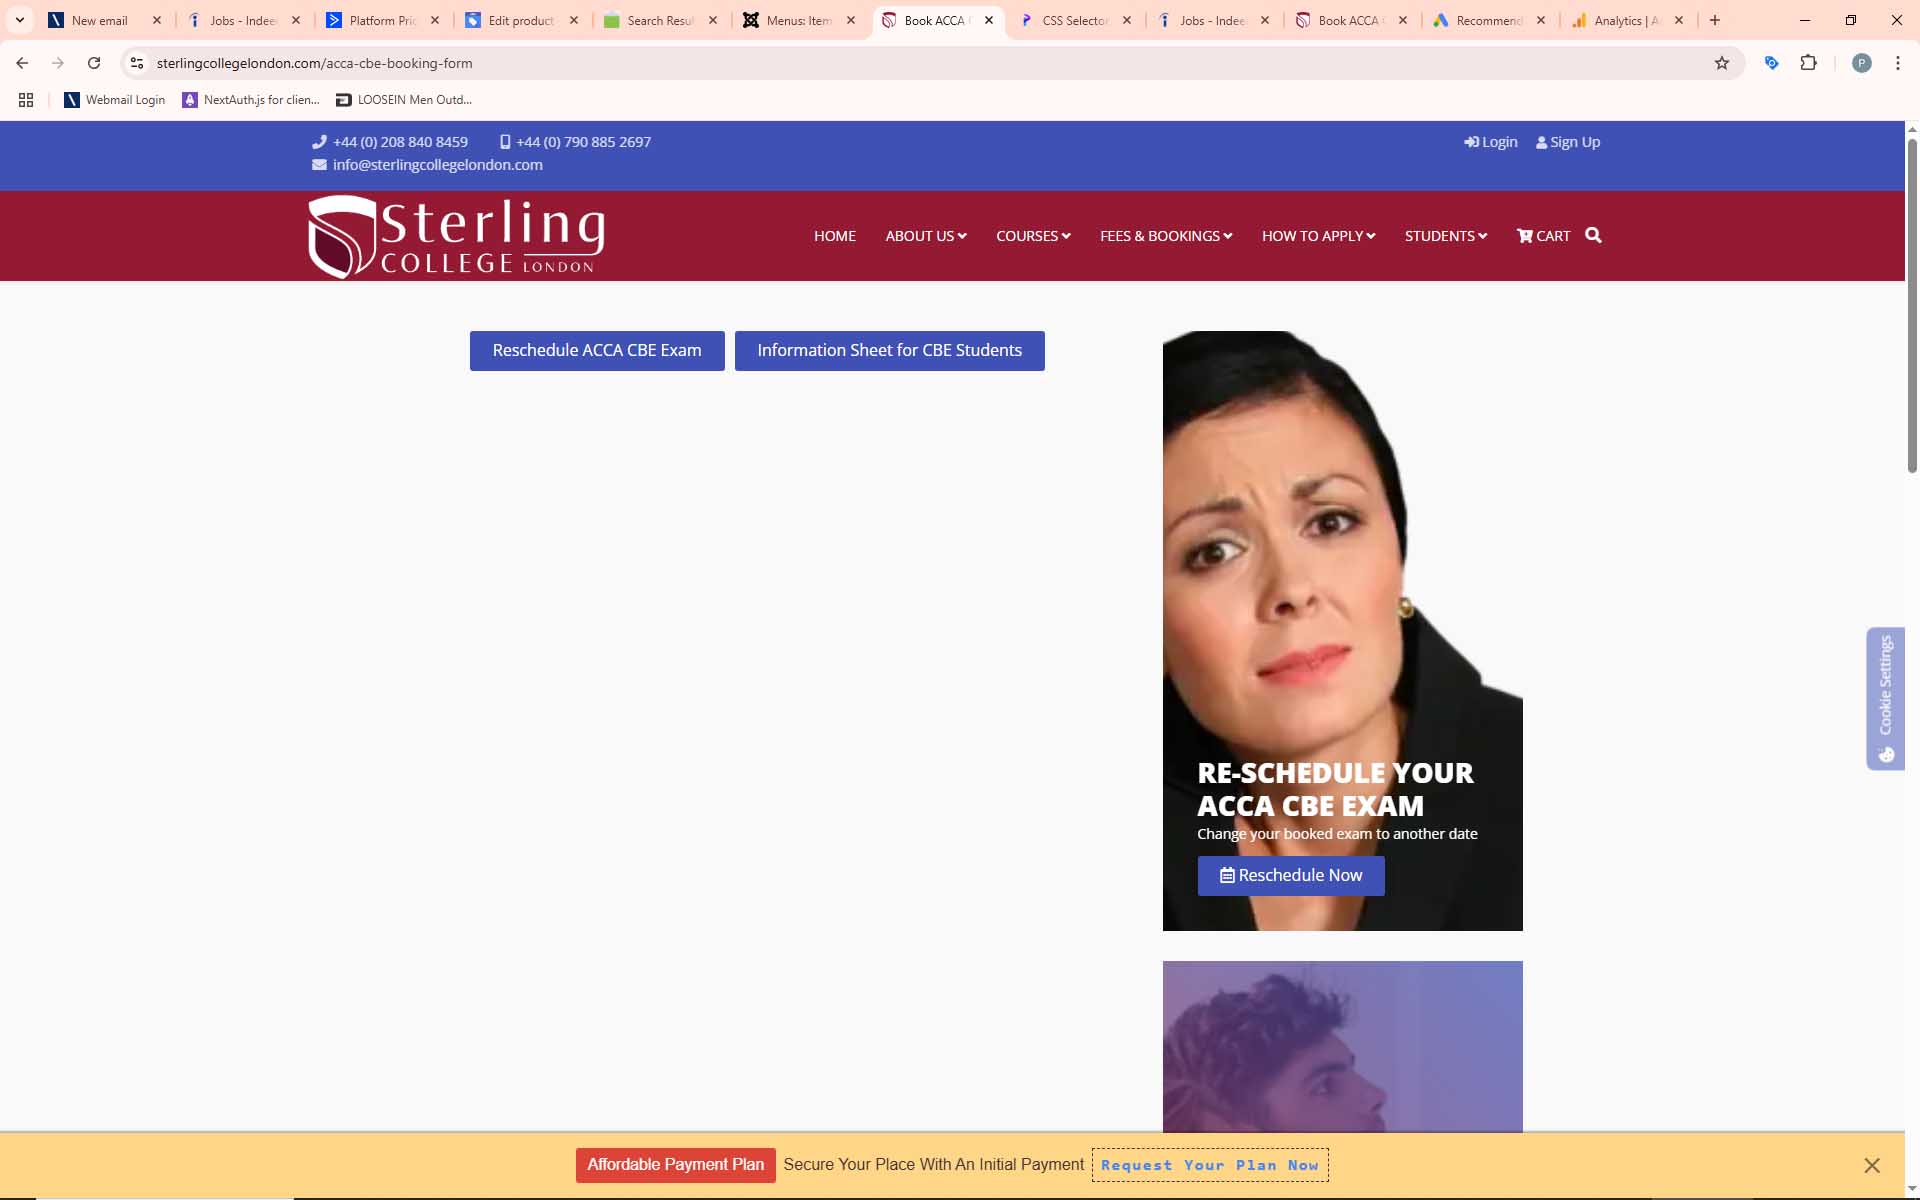The image size is (1920, 1200).
Task: Open the browser Extensions puzzle icon
Action: click(1808, 63)
